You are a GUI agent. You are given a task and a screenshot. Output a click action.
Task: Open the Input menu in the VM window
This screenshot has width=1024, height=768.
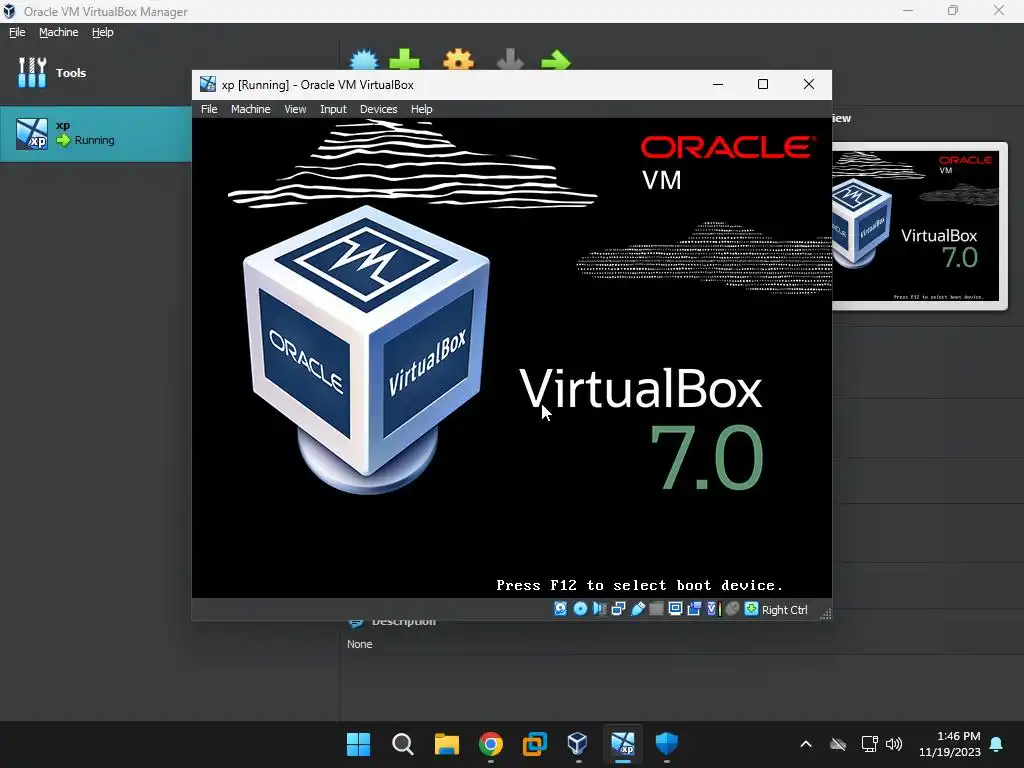333,109
